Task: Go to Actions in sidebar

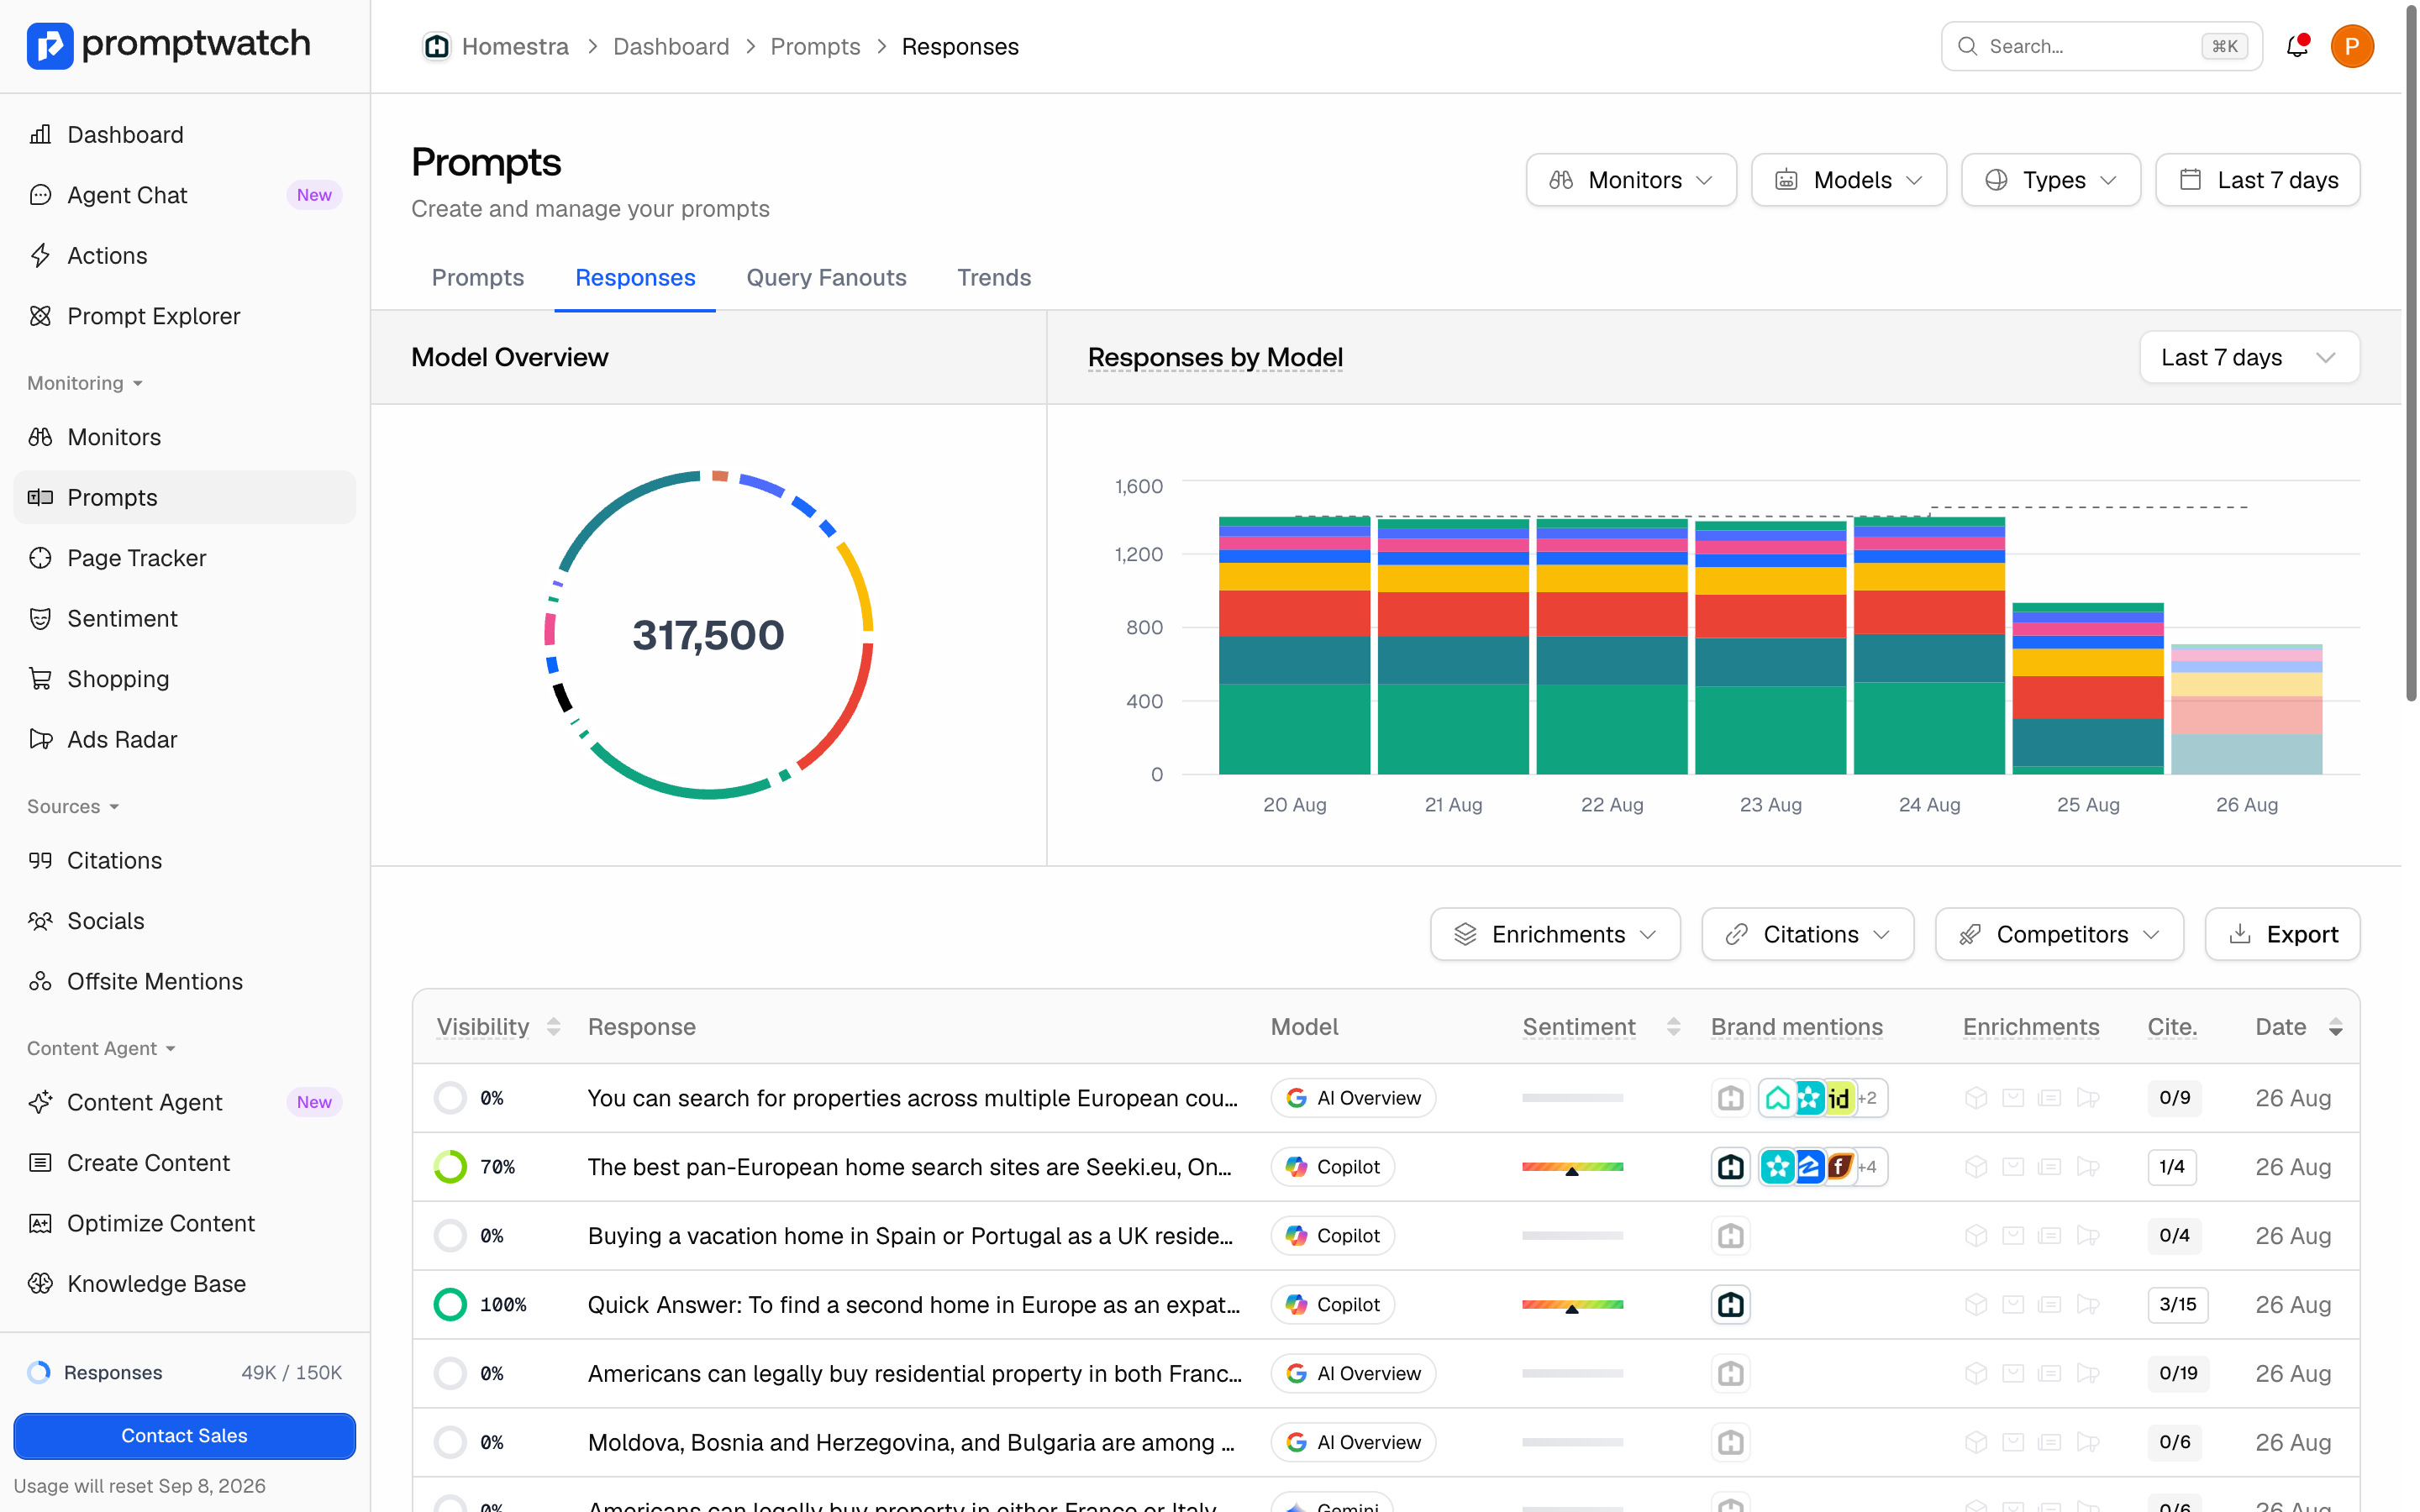Action: click(x=184, y=256)
